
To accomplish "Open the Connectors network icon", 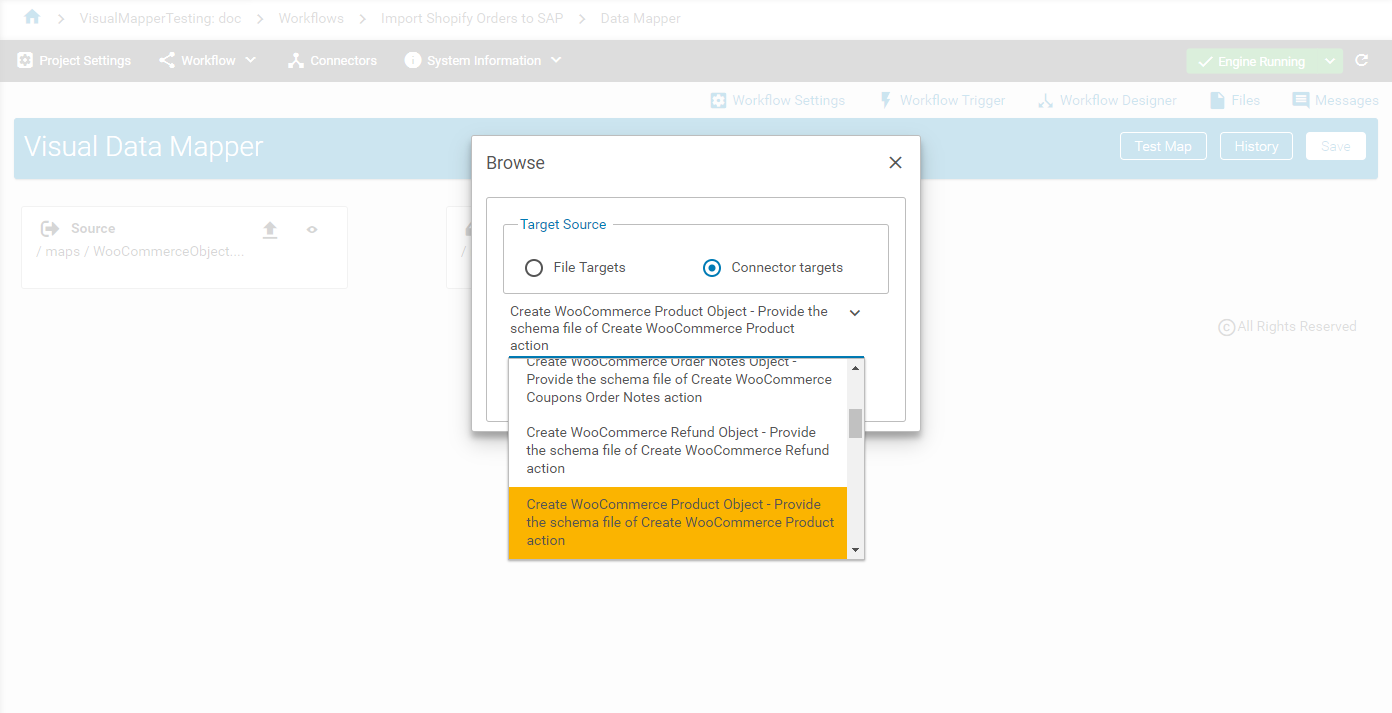I will [295, 61].
